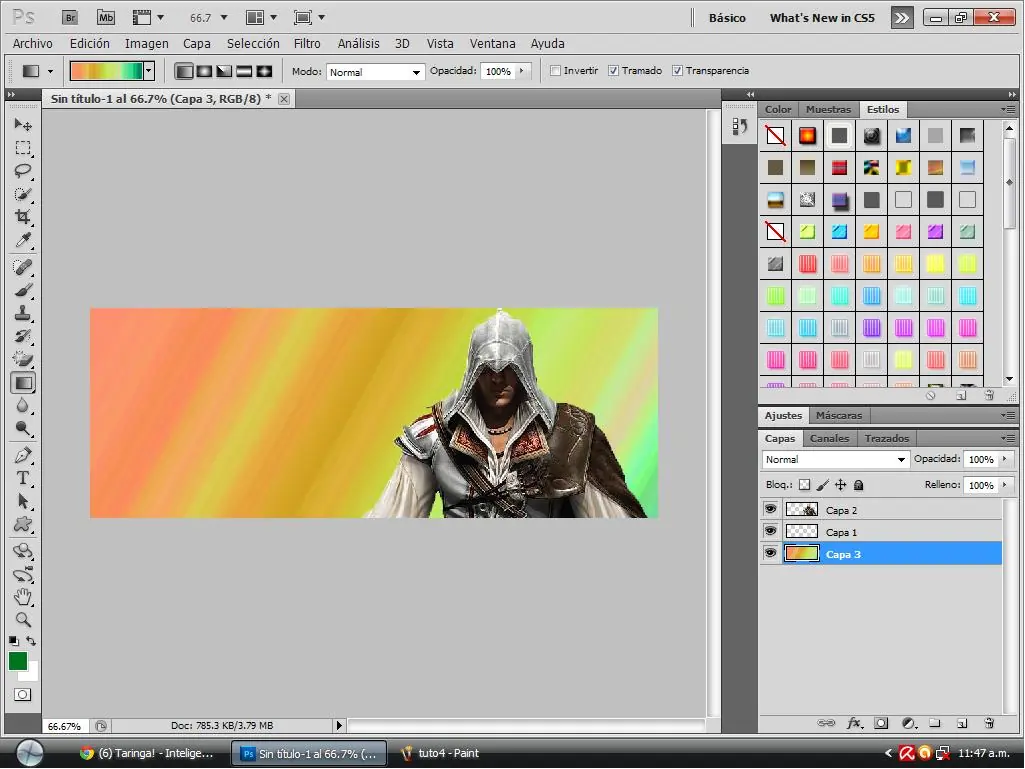Launch Adobe Bridge from top bar
This screenshot has height=769, width=1025.
[x=70, y=18]
